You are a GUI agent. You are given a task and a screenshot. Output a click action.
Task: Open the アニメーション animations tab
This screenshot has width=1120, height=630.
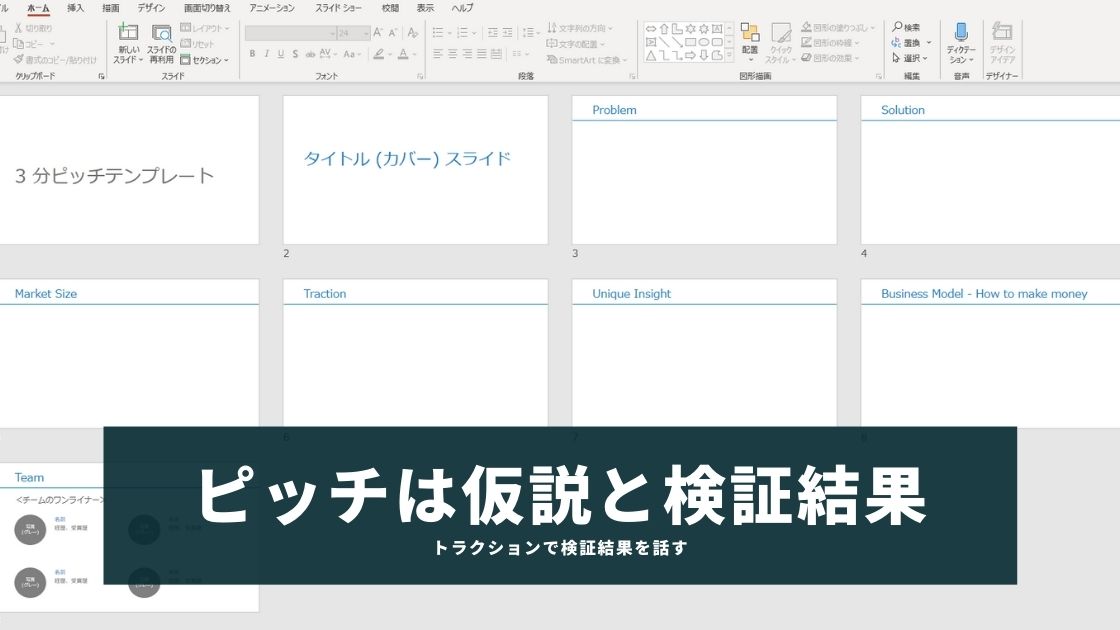point(272,8)
